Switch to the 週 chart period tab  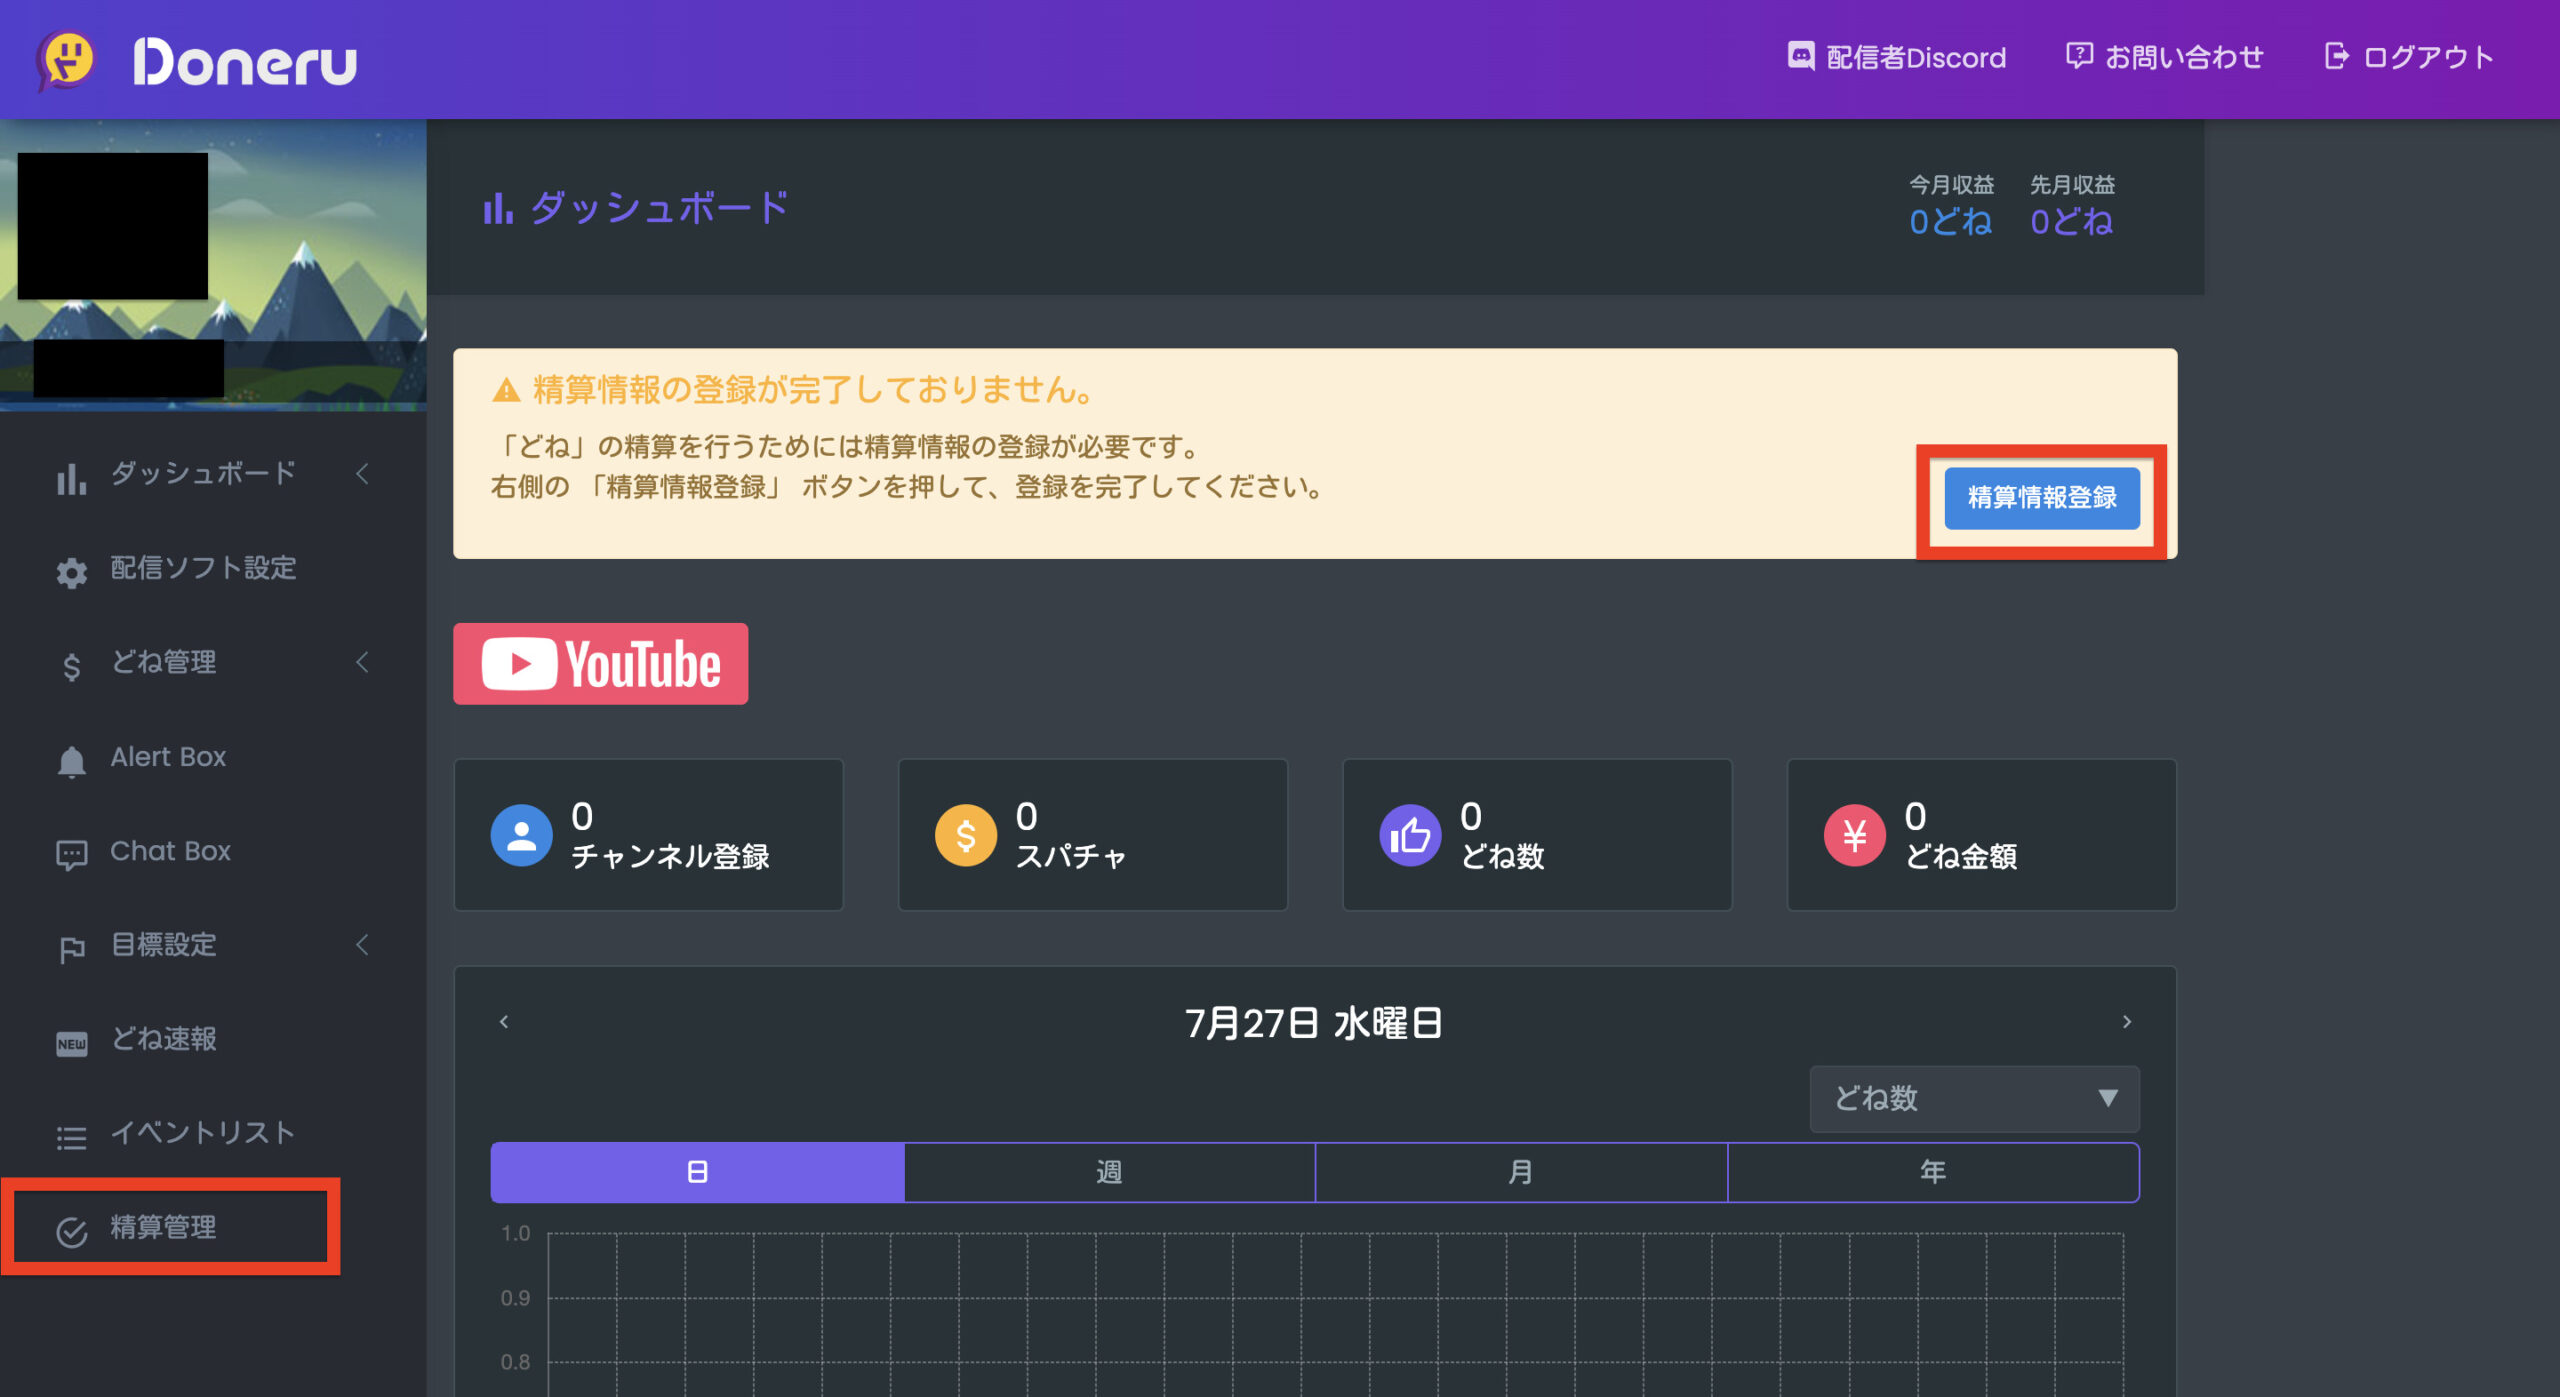coord(1109,1172)
